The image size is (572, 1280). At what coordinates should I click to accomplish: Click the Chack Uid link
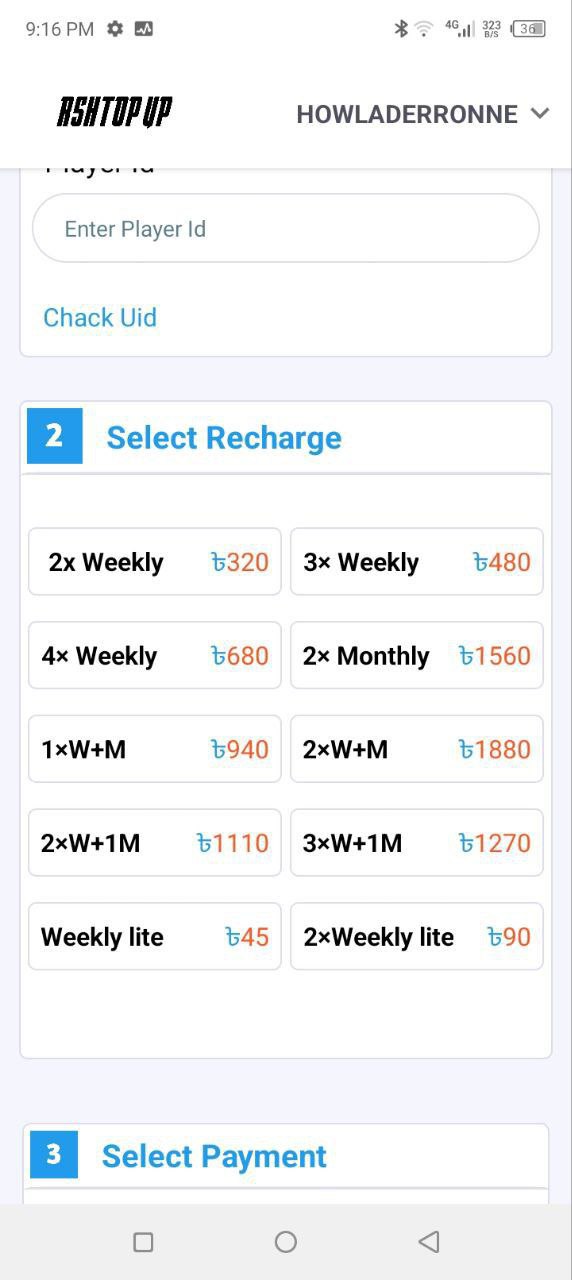pyautogui.click(x=100, y=317)
